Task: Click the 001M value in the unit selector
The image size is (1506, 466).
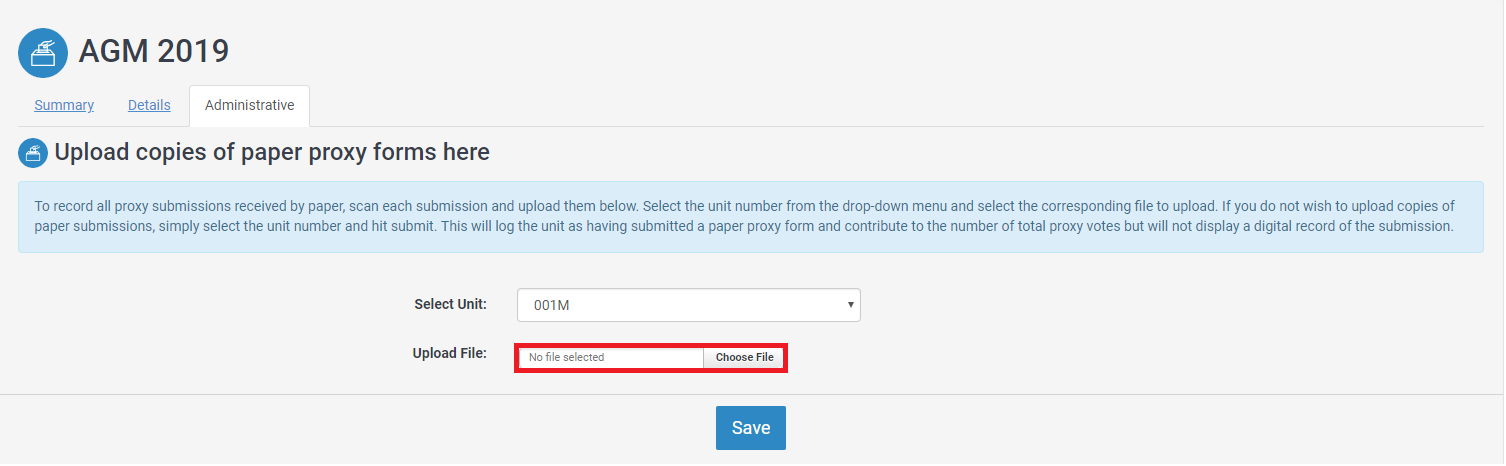Action: [x=551, y=305]
